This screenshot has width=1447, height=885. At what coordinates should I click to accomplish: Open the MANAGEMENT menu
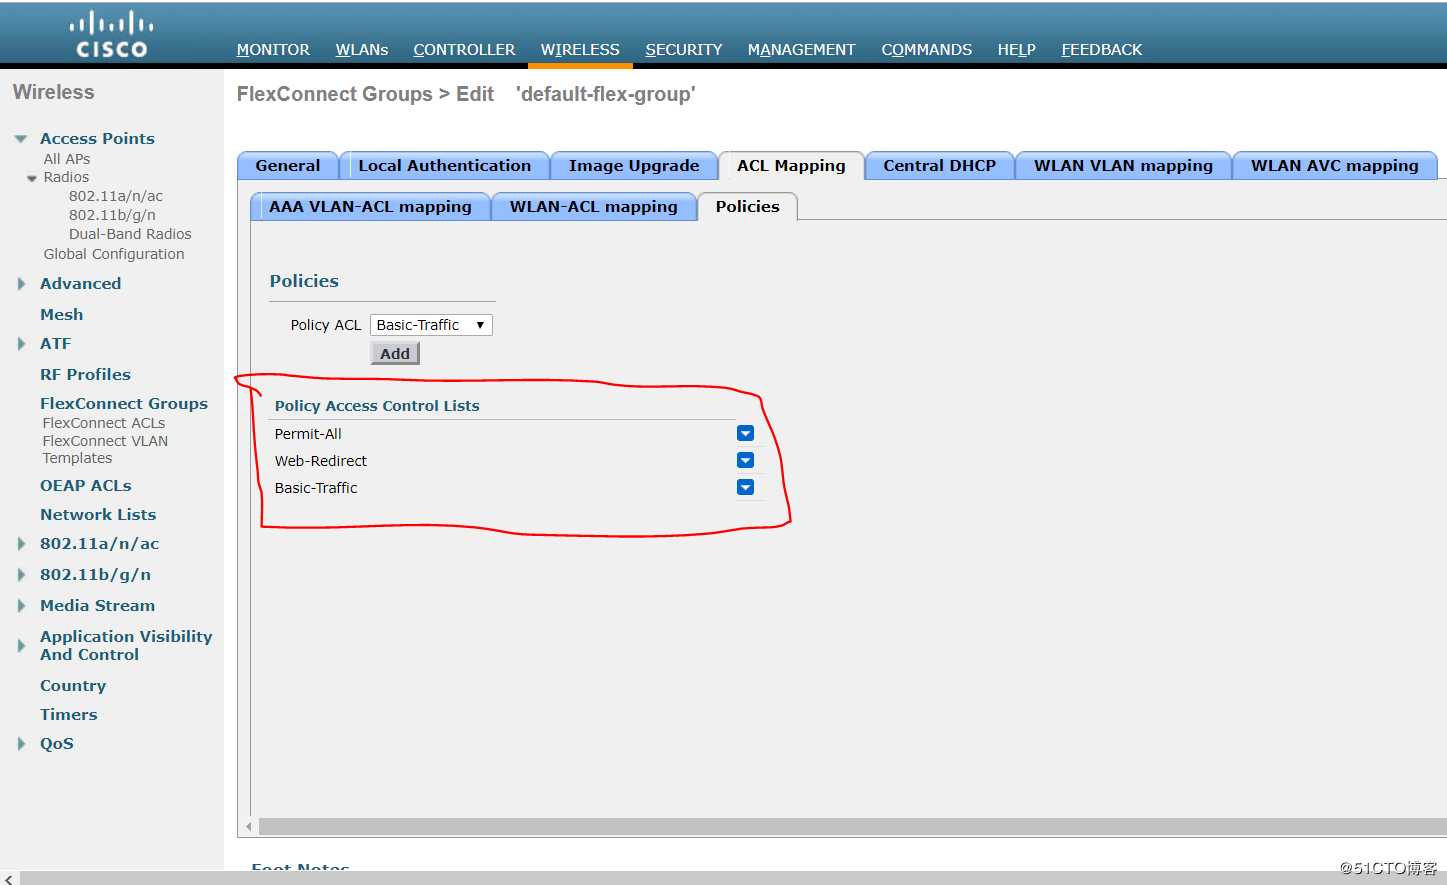pyautogui.click(x=801, y=49)
